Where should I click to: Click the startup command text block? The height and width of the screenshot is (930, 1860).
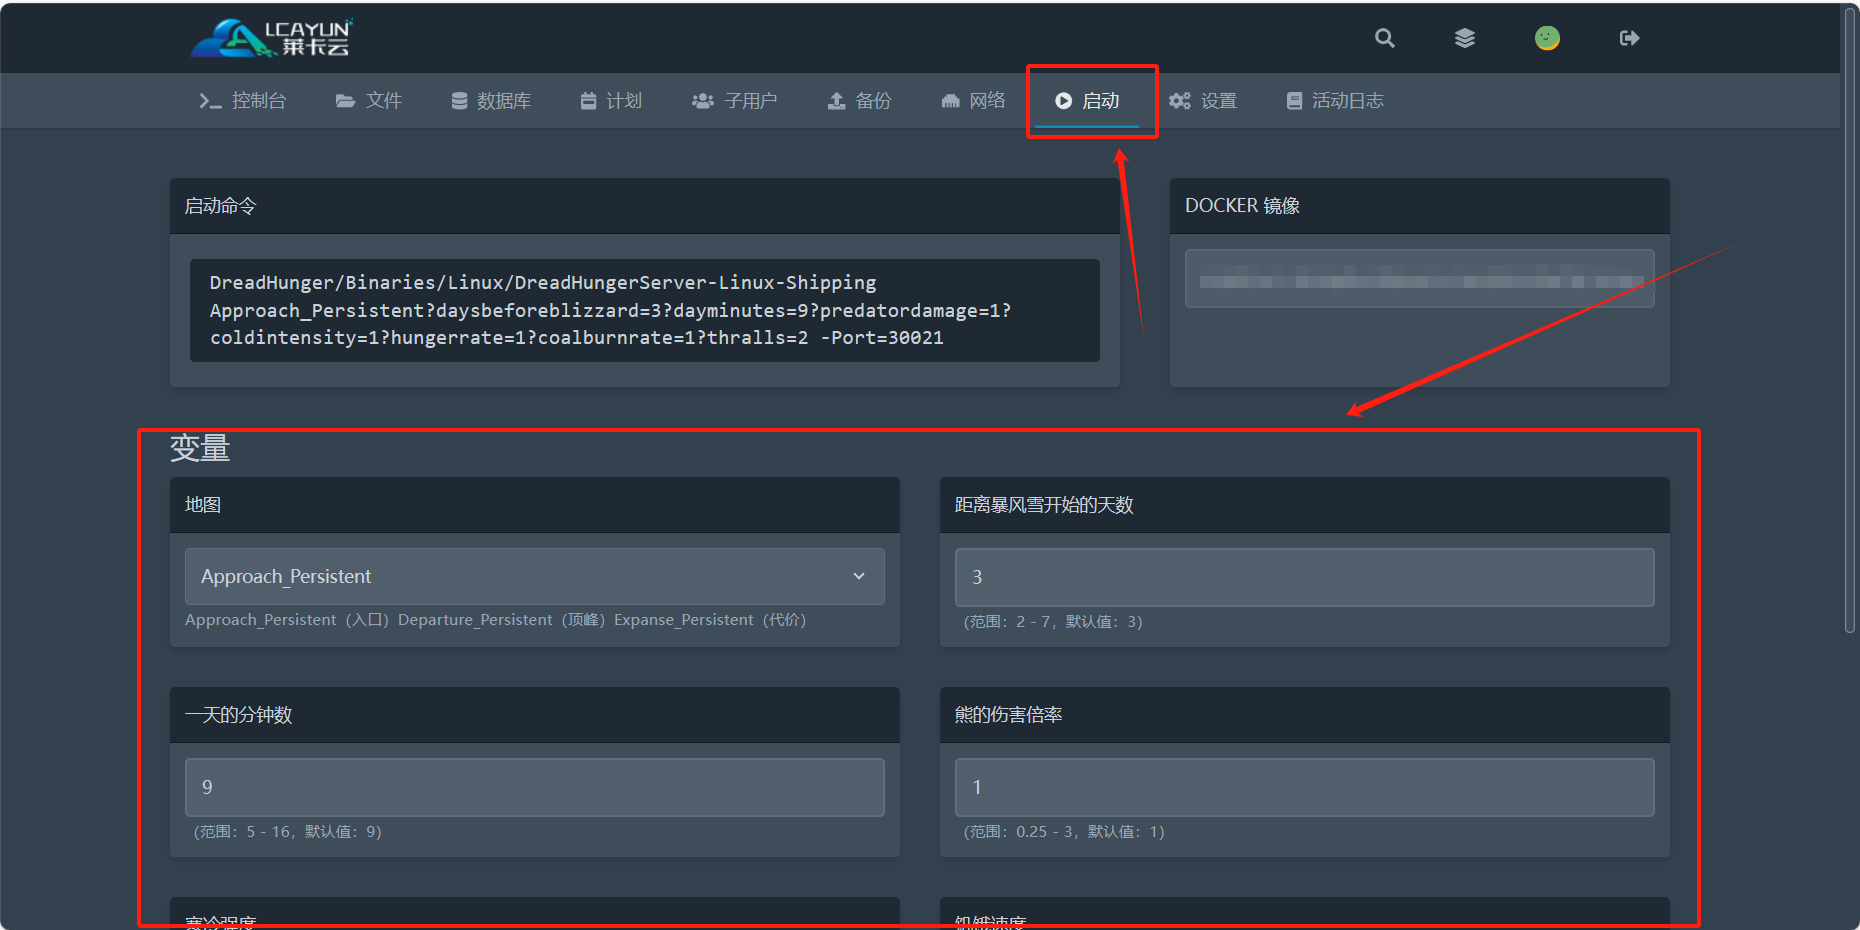(x=645, y=310)
